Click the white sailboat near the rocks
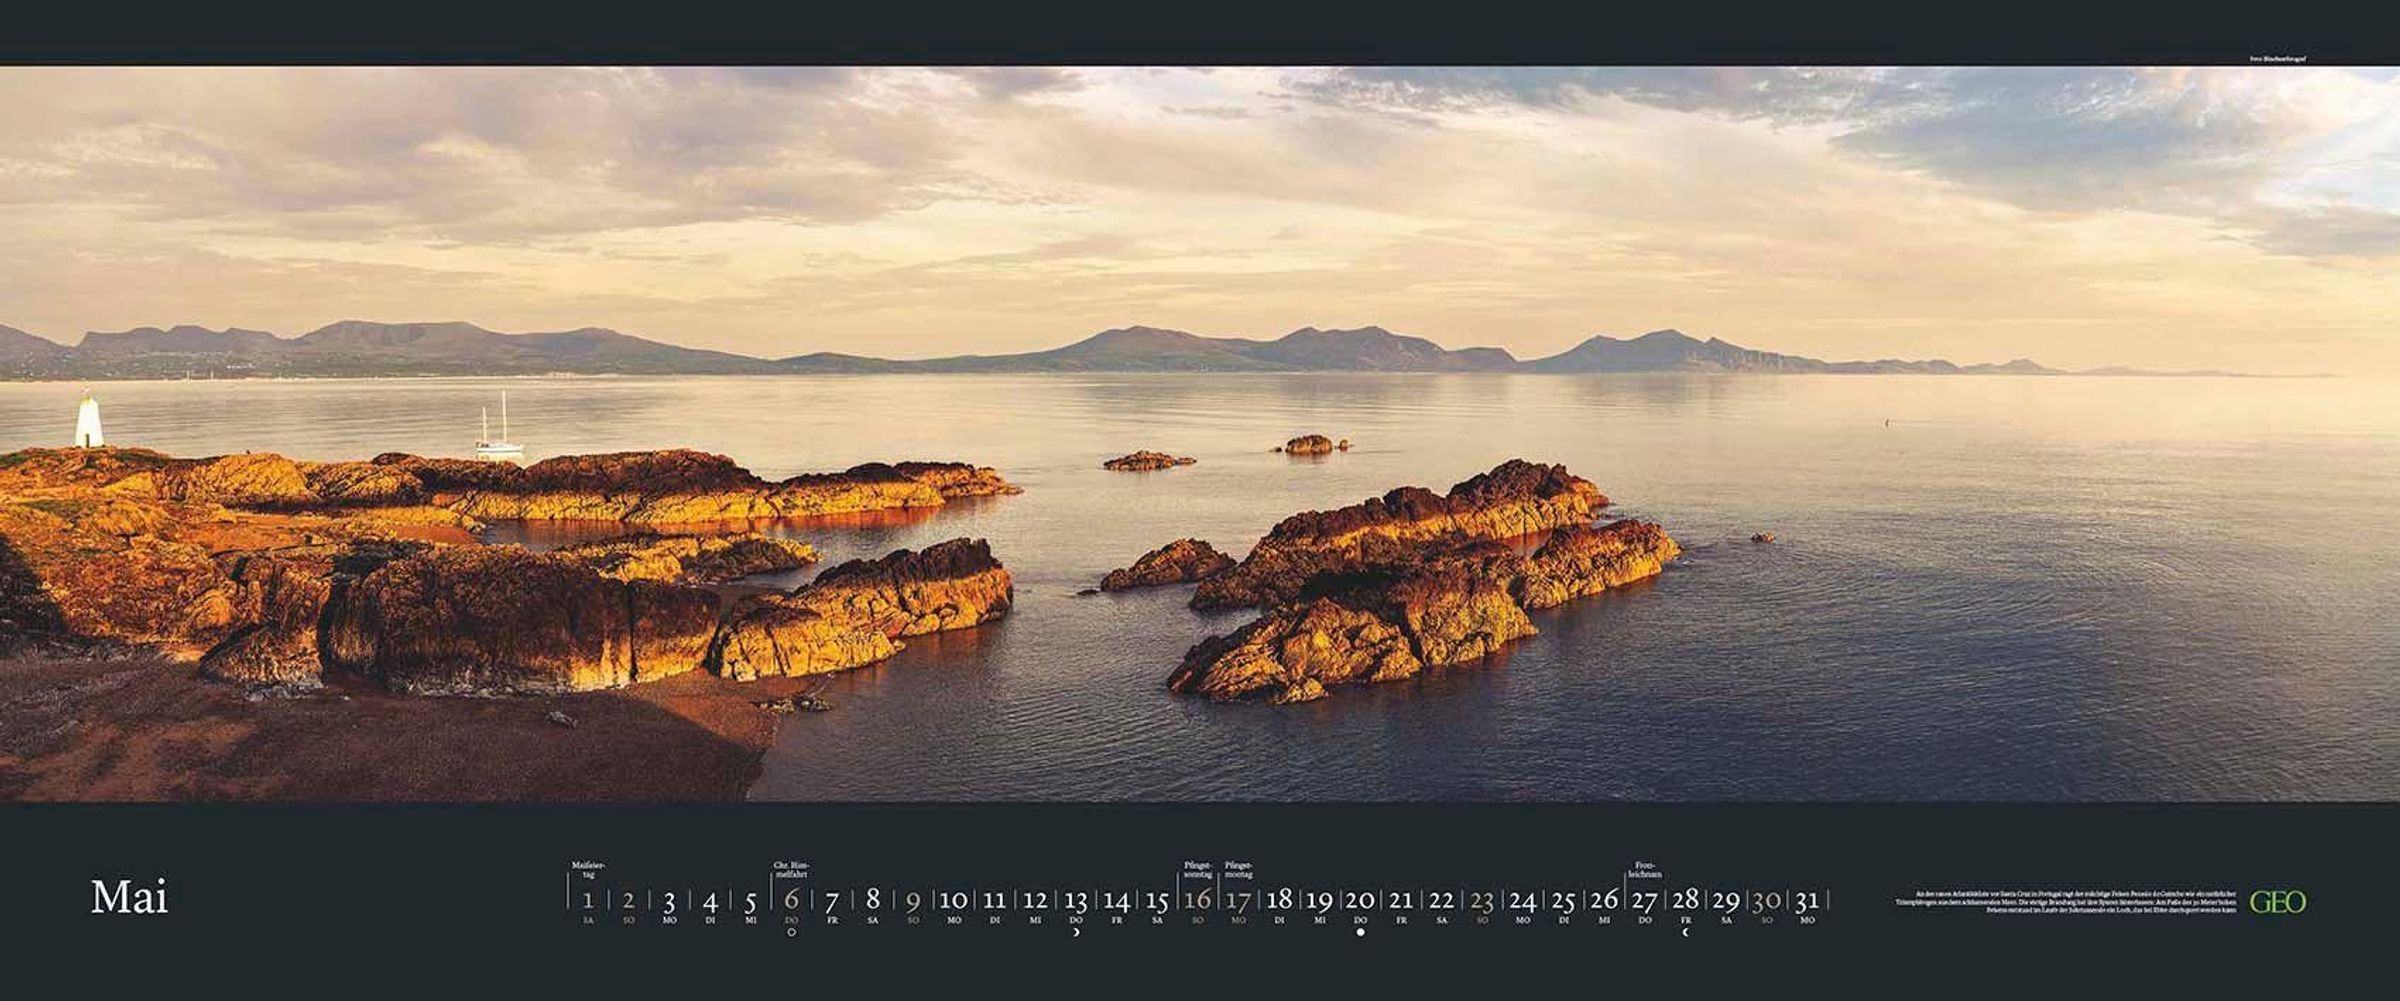This screenshot has width=2400, height=1001. pyautogui.click(x=498, y=432)
